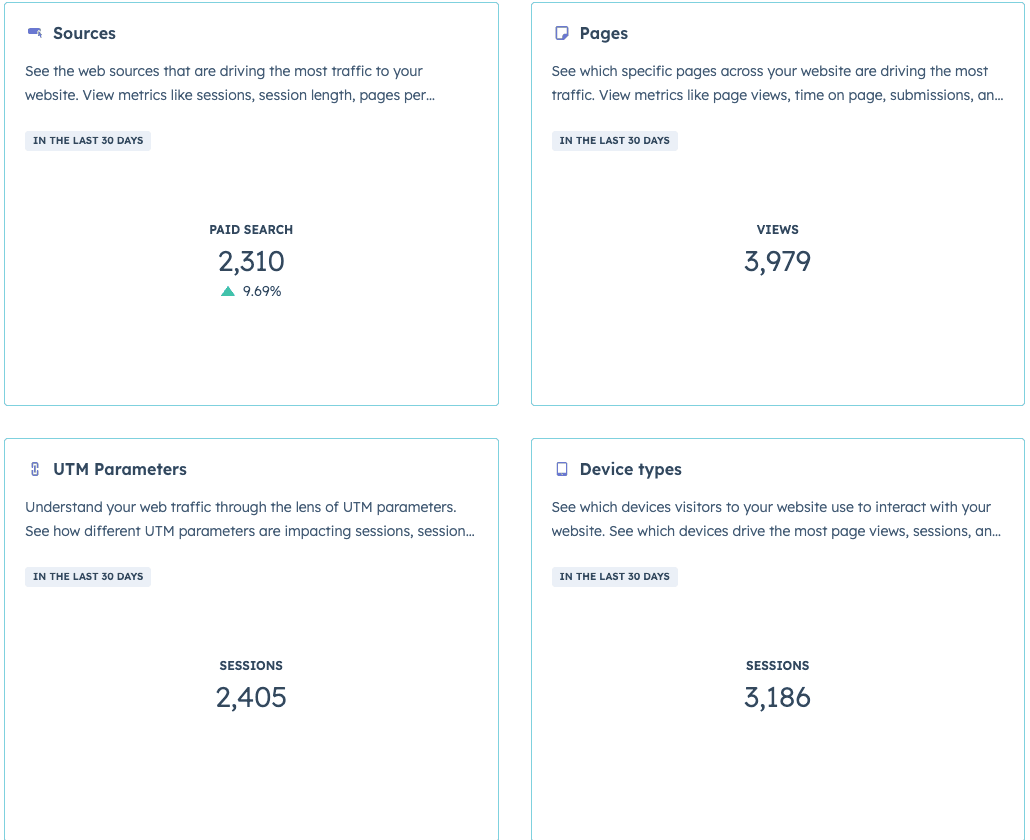Click the green upward trend triangle
The height and width of the screenshot is (840, 1030).
[228, 291]
